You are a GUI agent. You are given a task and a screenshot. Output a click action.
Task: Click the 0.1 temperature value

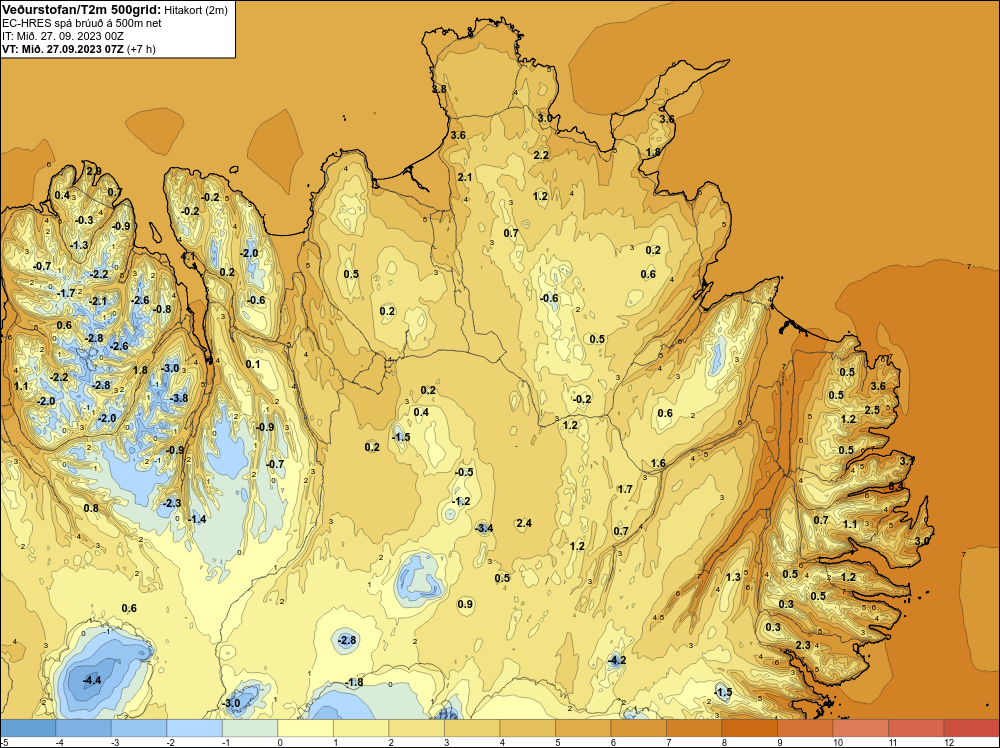[253, 364]
